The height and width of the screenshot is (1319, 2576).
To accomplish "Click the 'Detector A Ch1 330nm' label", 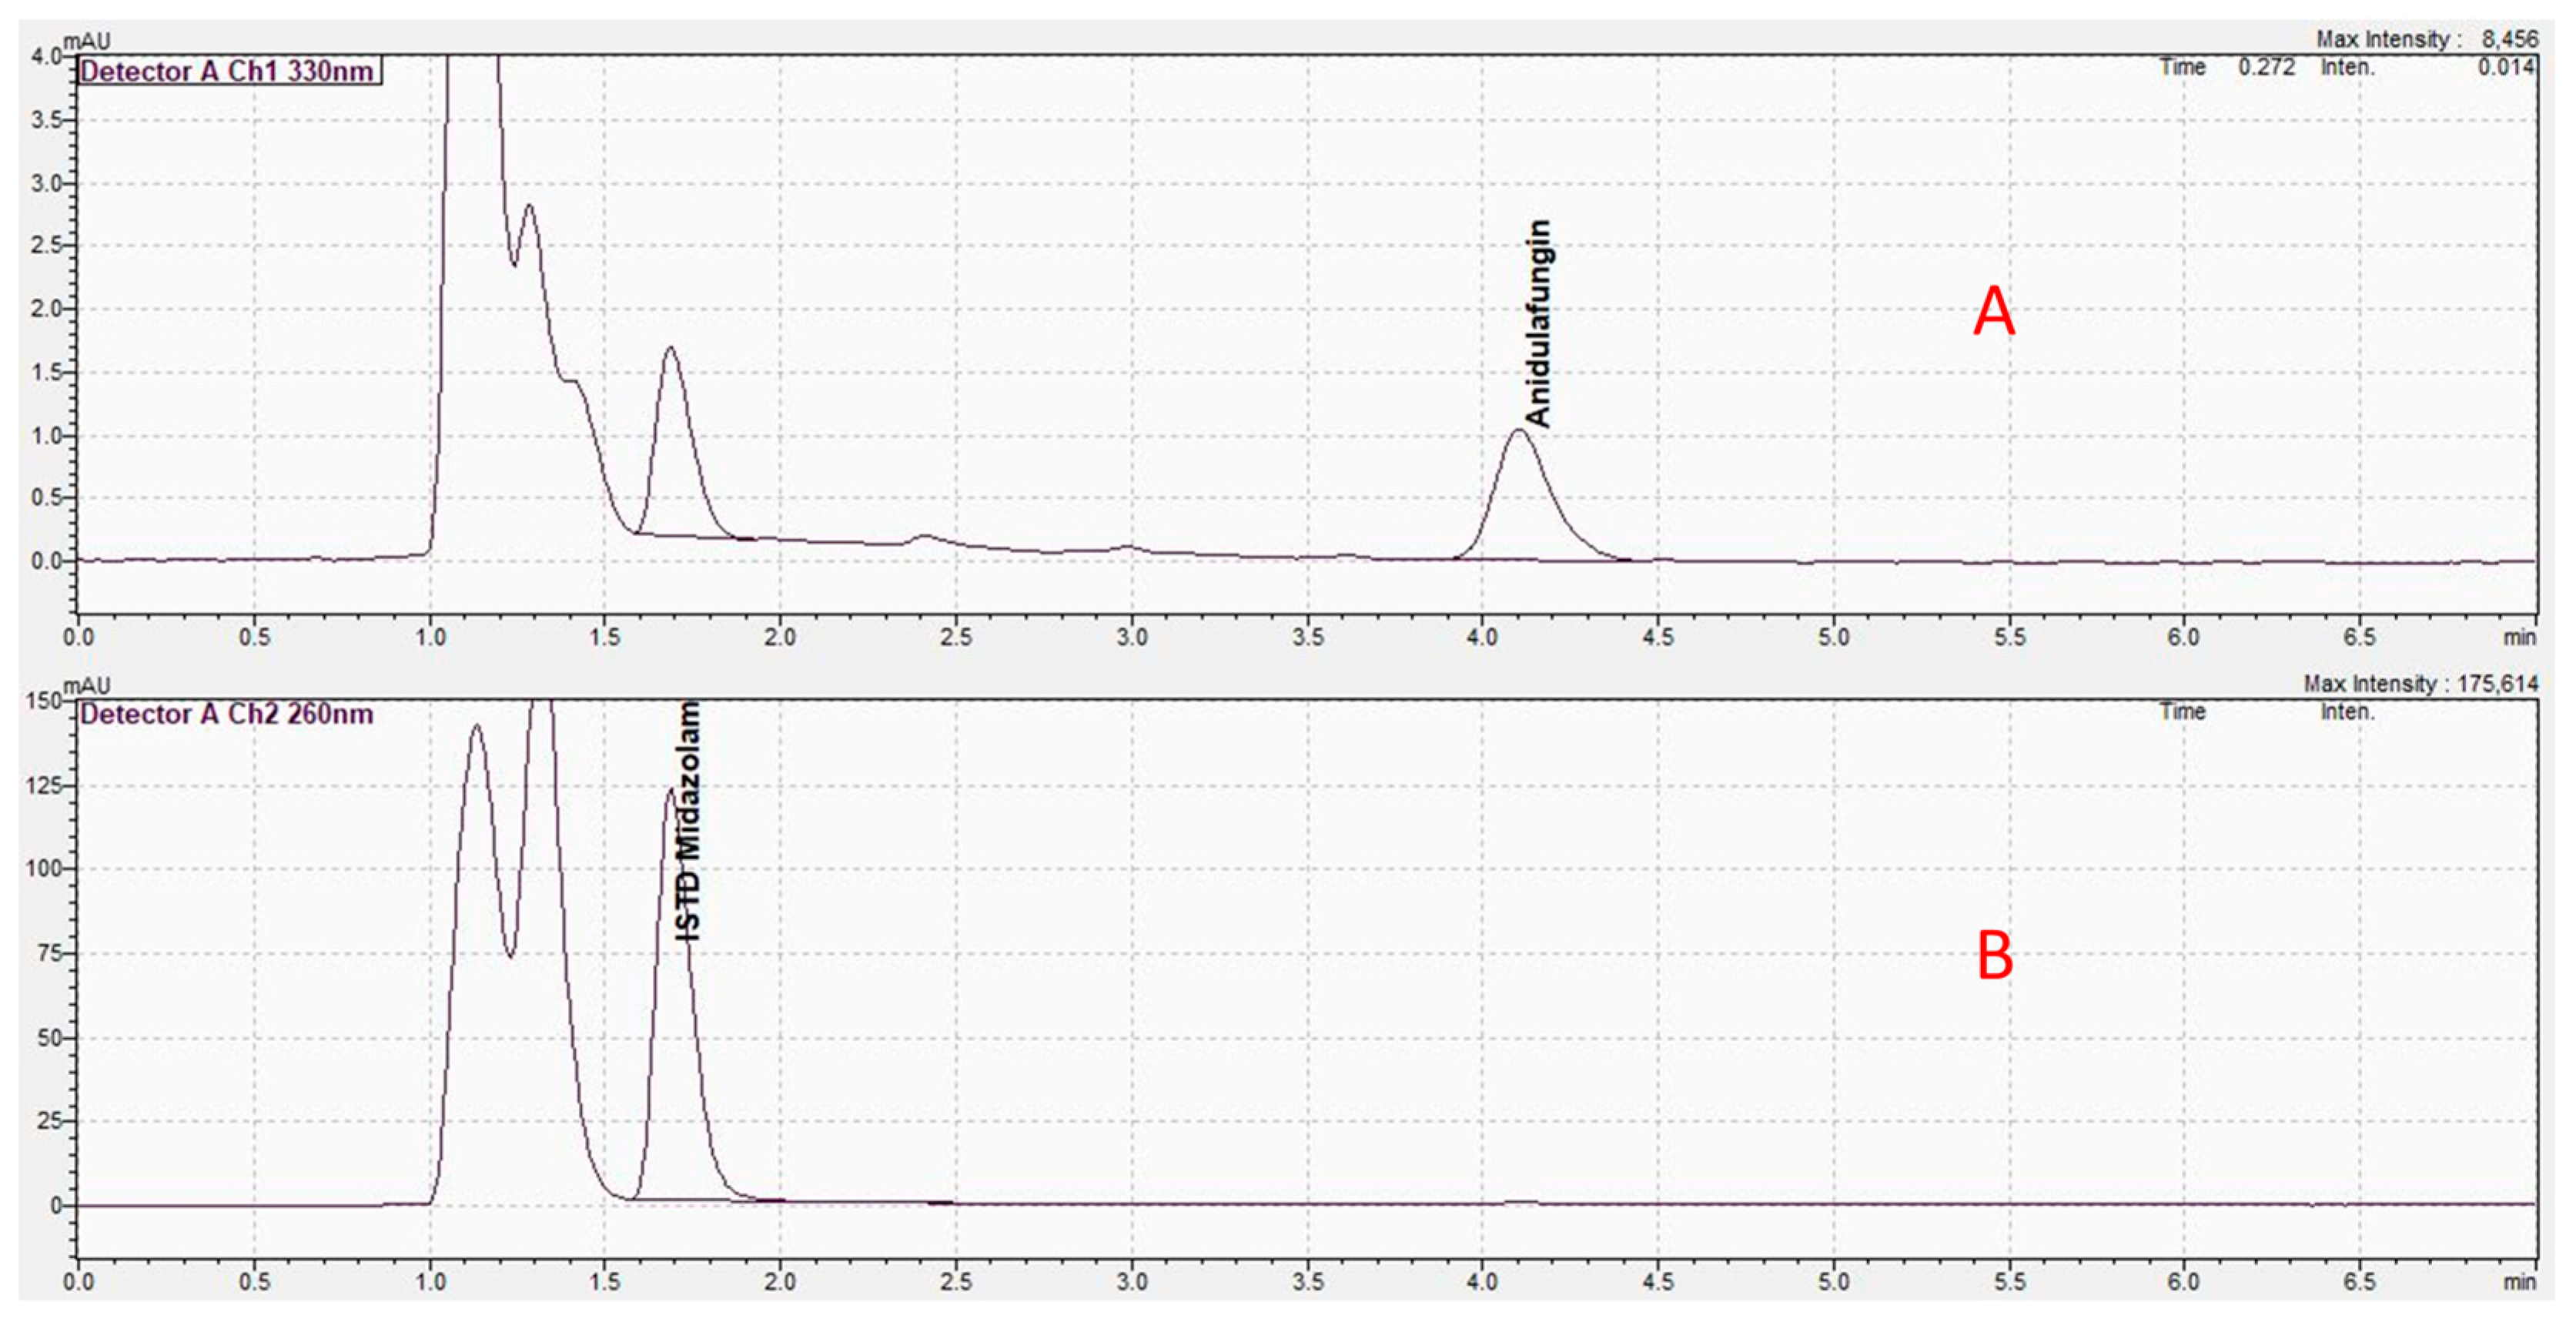I will 228,71.
